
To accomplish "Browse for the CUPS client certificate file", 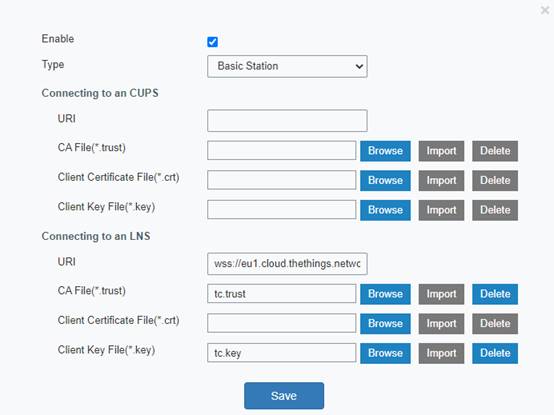I will (385, 180).
